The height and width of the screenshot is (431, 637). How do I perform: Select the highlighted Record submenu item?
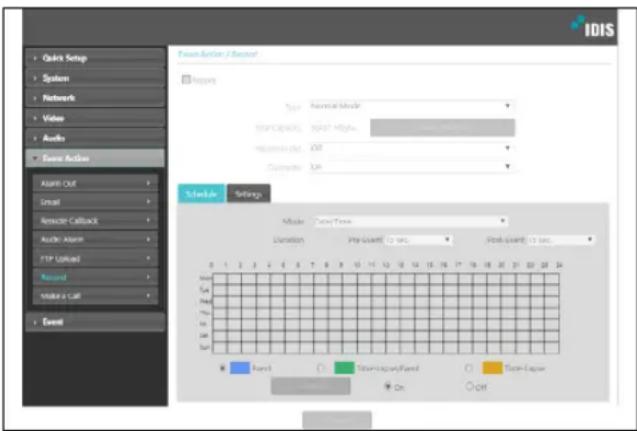95,277
